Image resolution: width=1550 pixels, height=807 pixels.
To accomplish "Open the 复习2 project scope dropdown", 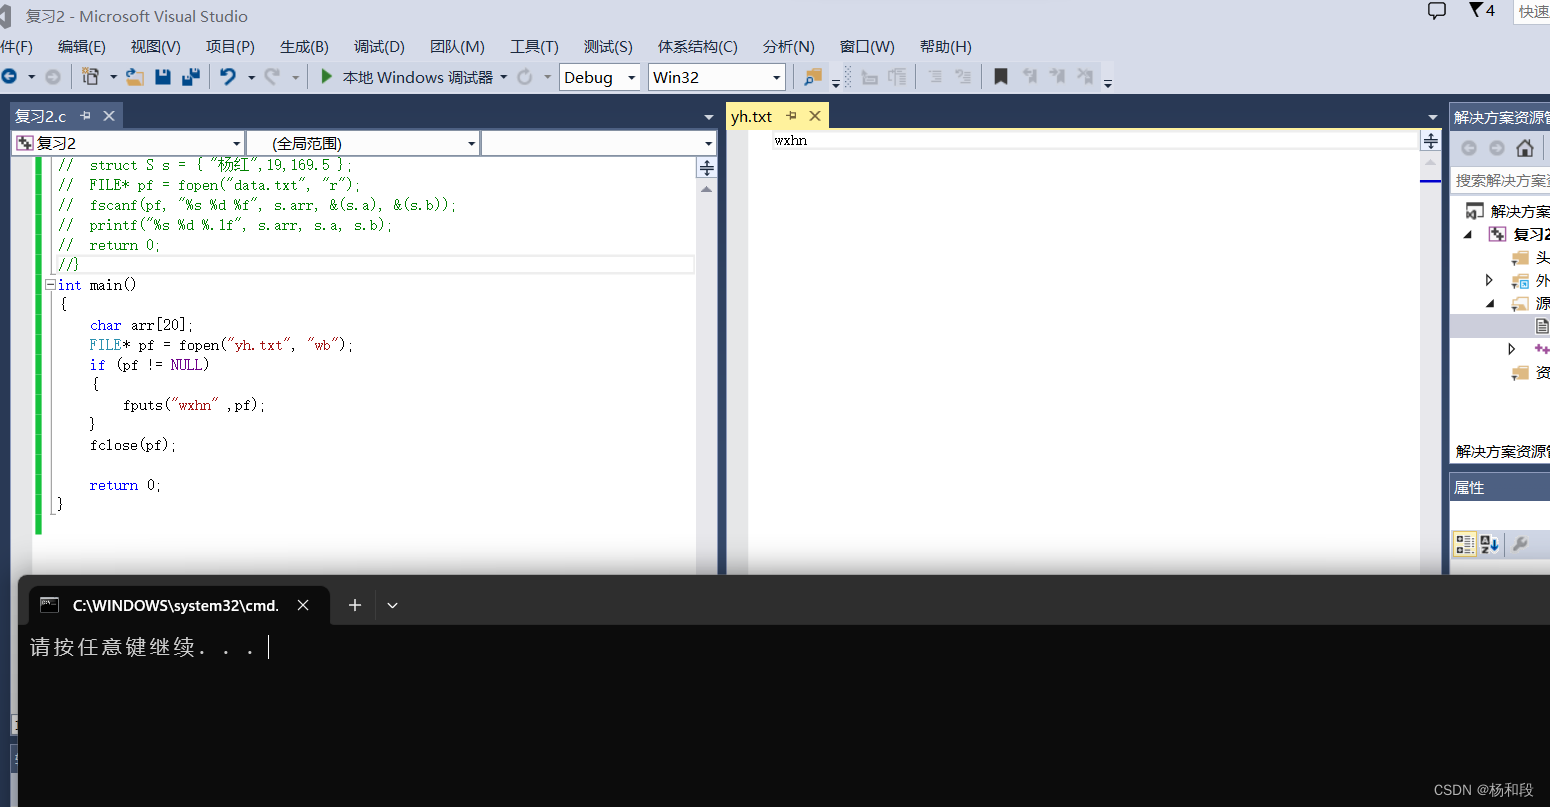I will click(x=128, y=144).
